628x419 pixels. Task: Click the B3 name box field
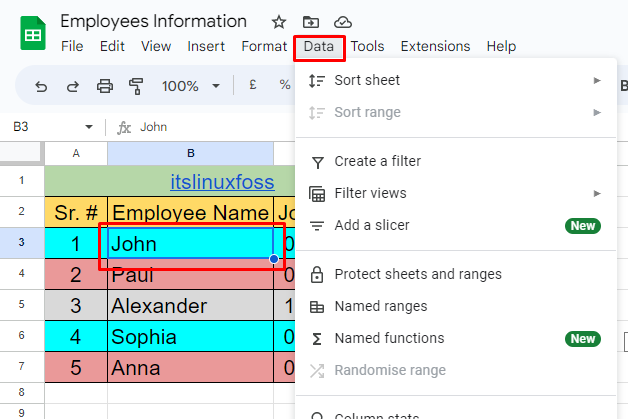point(46,127)
